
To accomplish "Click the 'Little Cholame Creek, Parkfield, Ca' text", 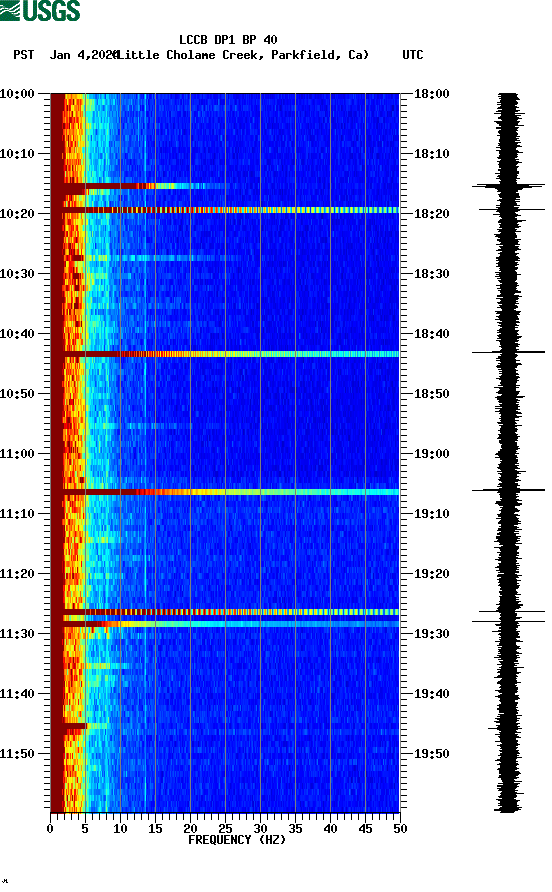I will pos(244,55).
